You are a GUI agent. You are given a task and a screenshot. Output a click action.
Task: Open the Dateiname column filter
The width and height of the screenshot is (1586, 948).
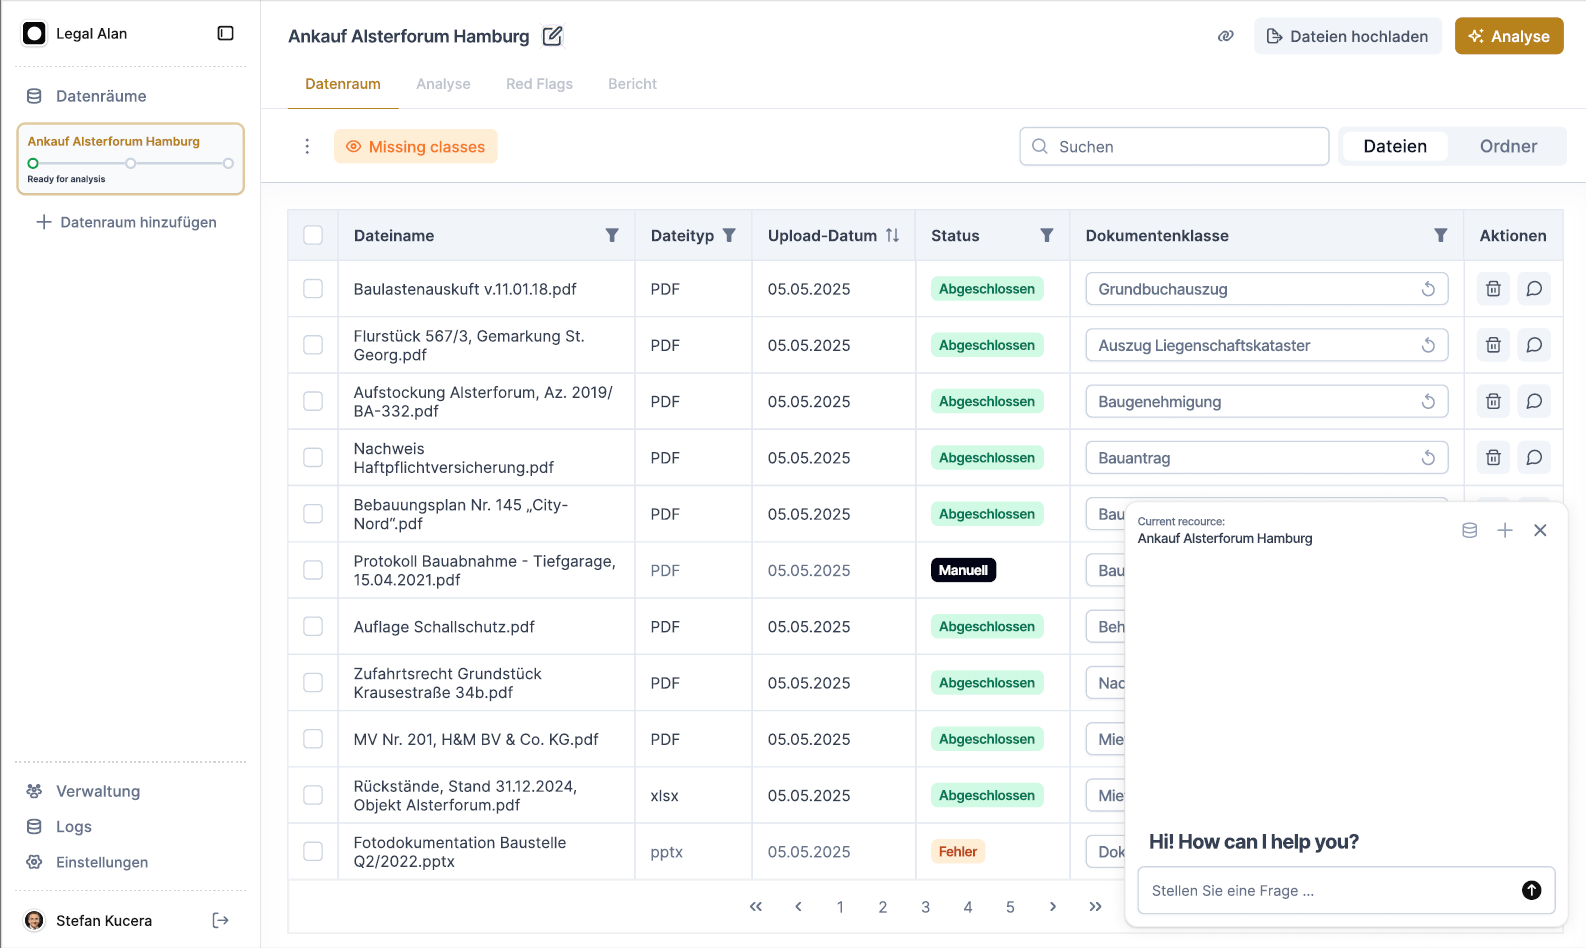click(x=612, y=235)
